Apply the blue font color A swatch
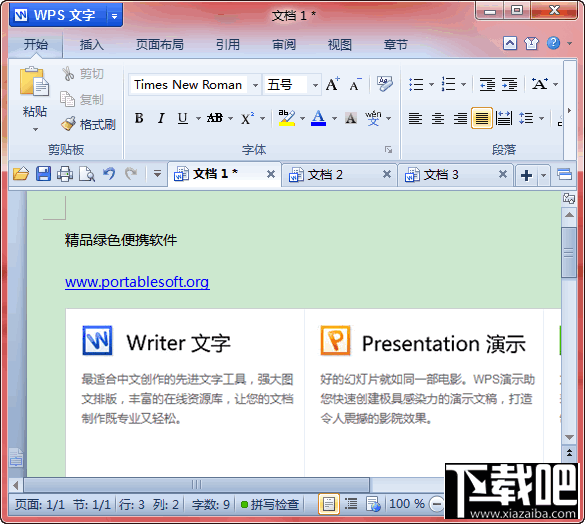The image size is (585, 524). pyautogui.click(x=319, y=118)
